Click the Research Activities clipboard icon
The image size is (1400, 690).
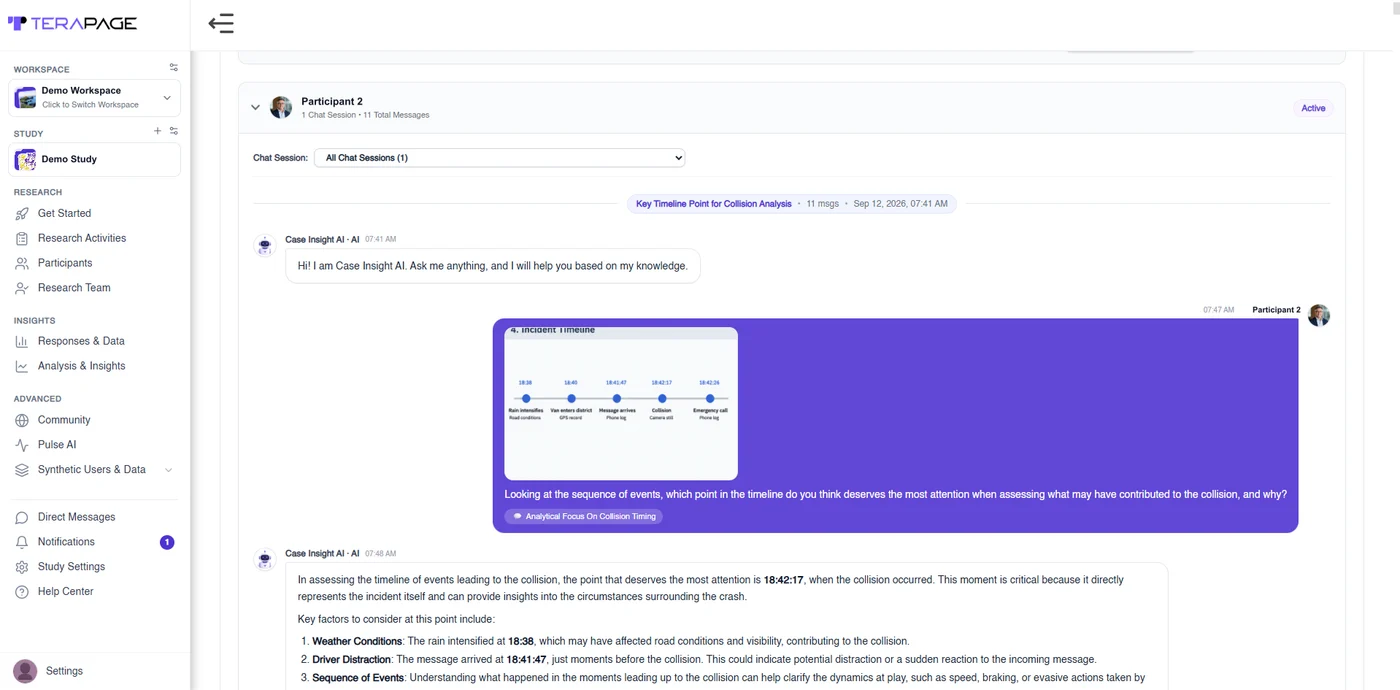(22, 238)
